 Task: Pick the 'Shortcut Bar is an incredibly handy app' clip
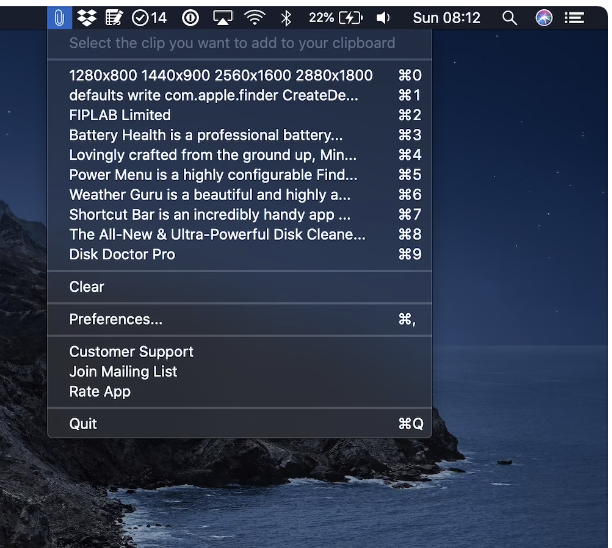pos(239,215)
